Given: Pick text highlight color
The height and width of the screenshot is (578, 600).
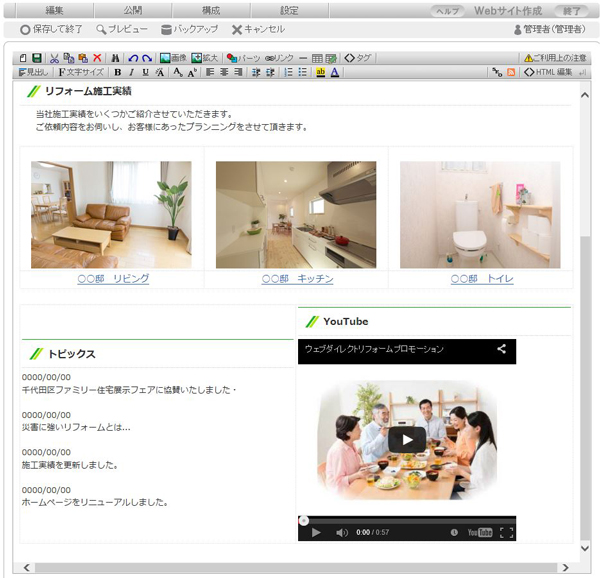Looking at the screenshot, I should pyautogui.click(x=321, y=72).
